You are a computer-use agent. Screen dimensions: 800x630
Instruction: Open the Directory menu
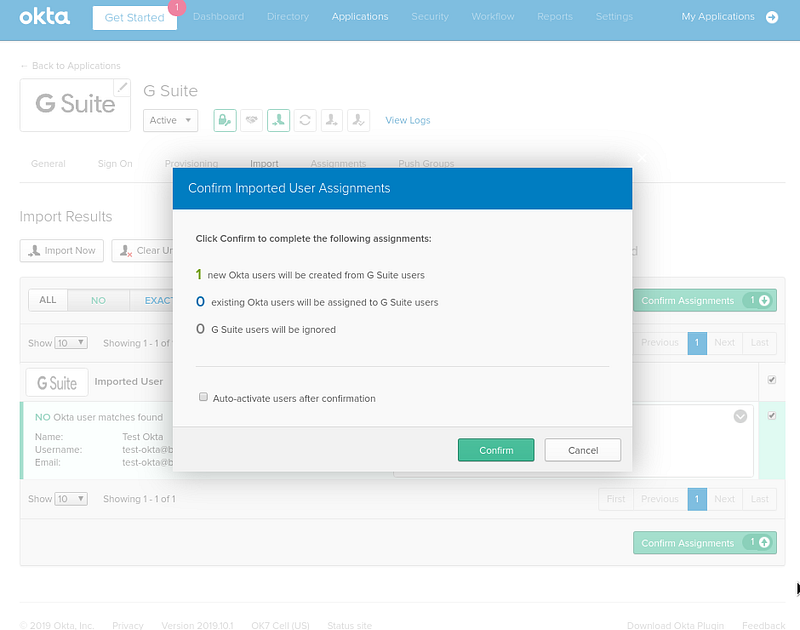click(288, 16)
